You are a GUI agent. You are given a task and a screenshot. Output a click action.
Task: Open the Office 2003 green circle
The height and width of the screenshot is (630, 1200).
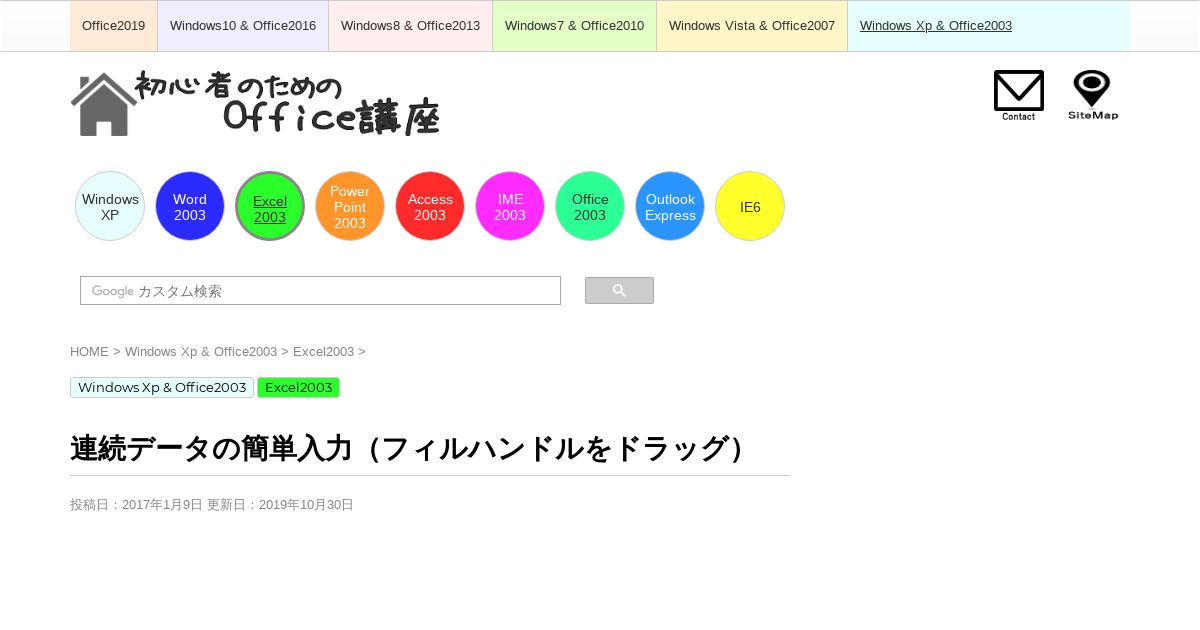tap(590, 206)
